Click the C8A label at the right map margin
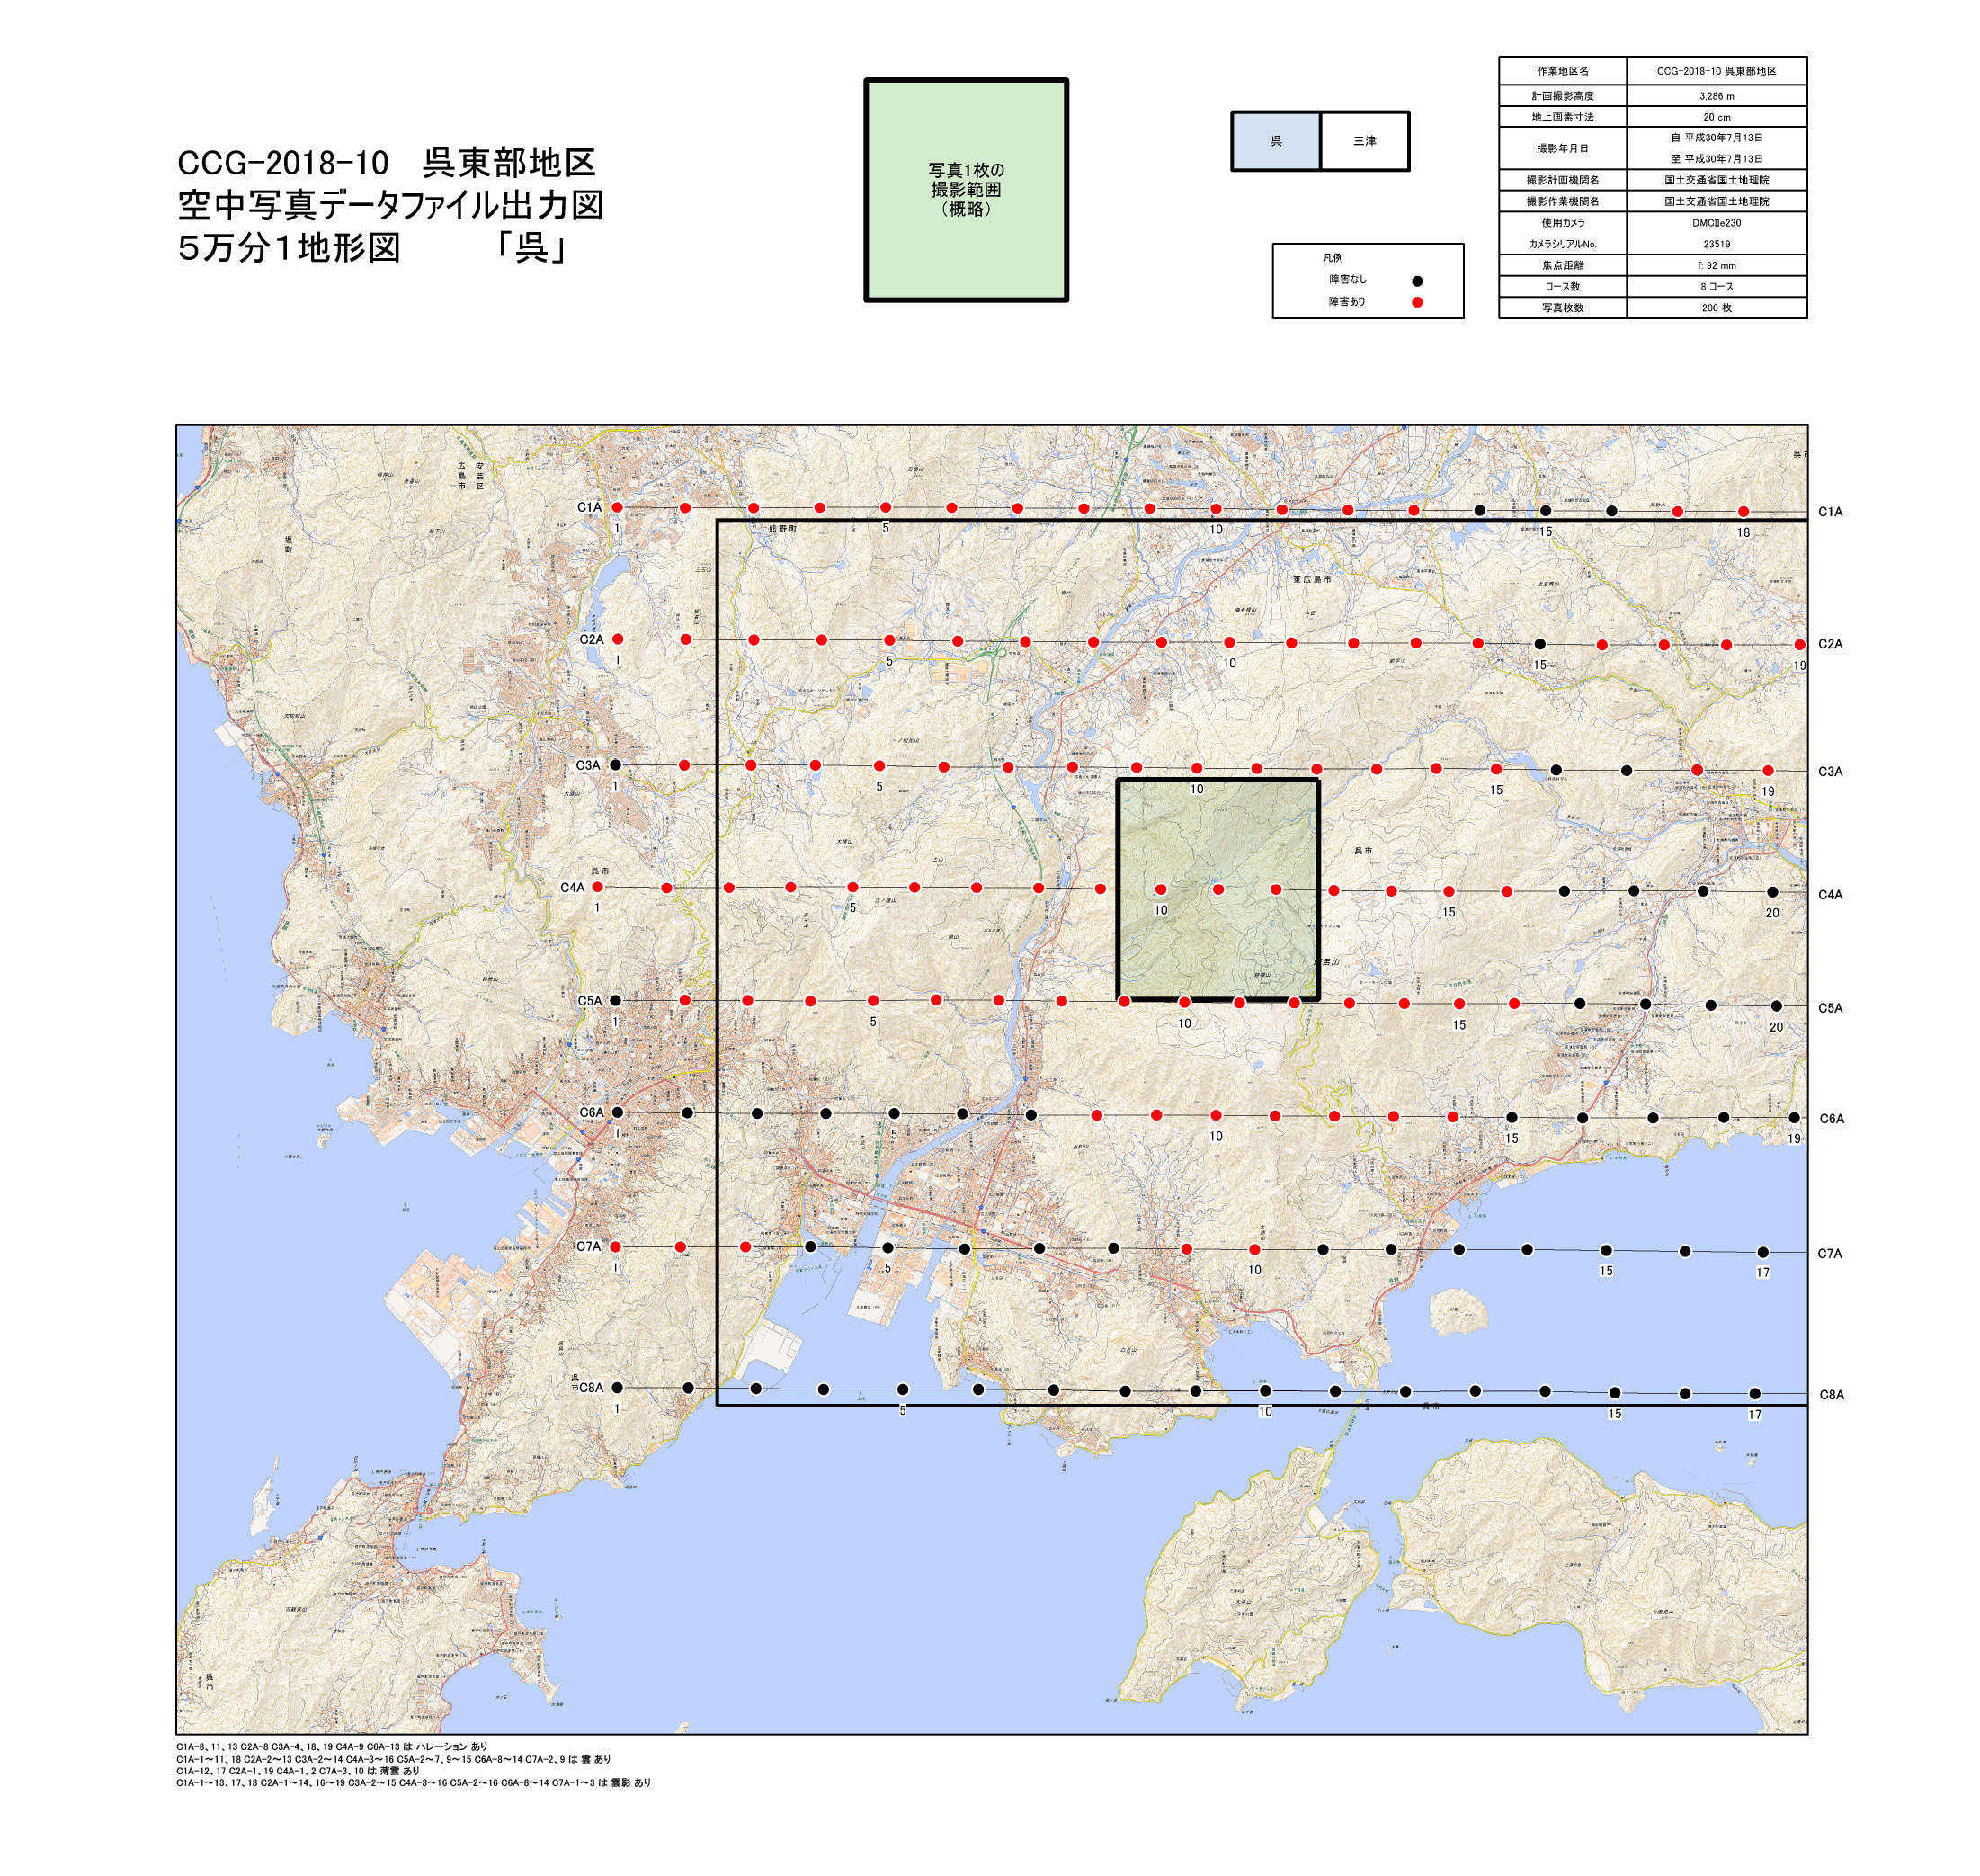The image size is (1980, 1876). tap(1831, 1395)
